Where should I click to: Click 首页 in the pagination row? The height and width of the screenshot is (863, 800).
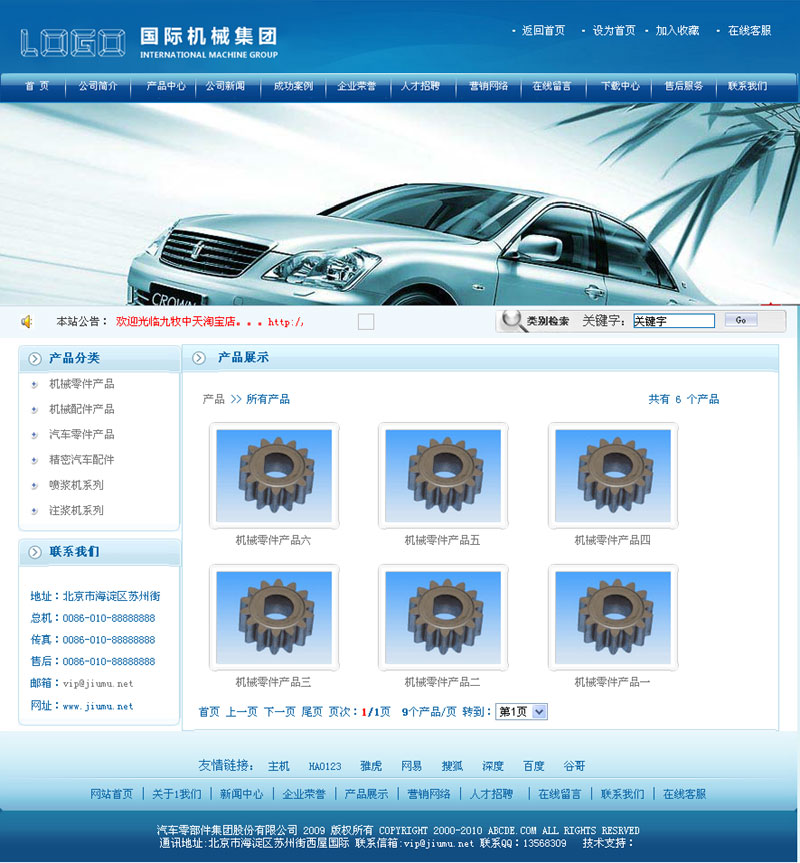pyautogui.click(x=209, y=712)
